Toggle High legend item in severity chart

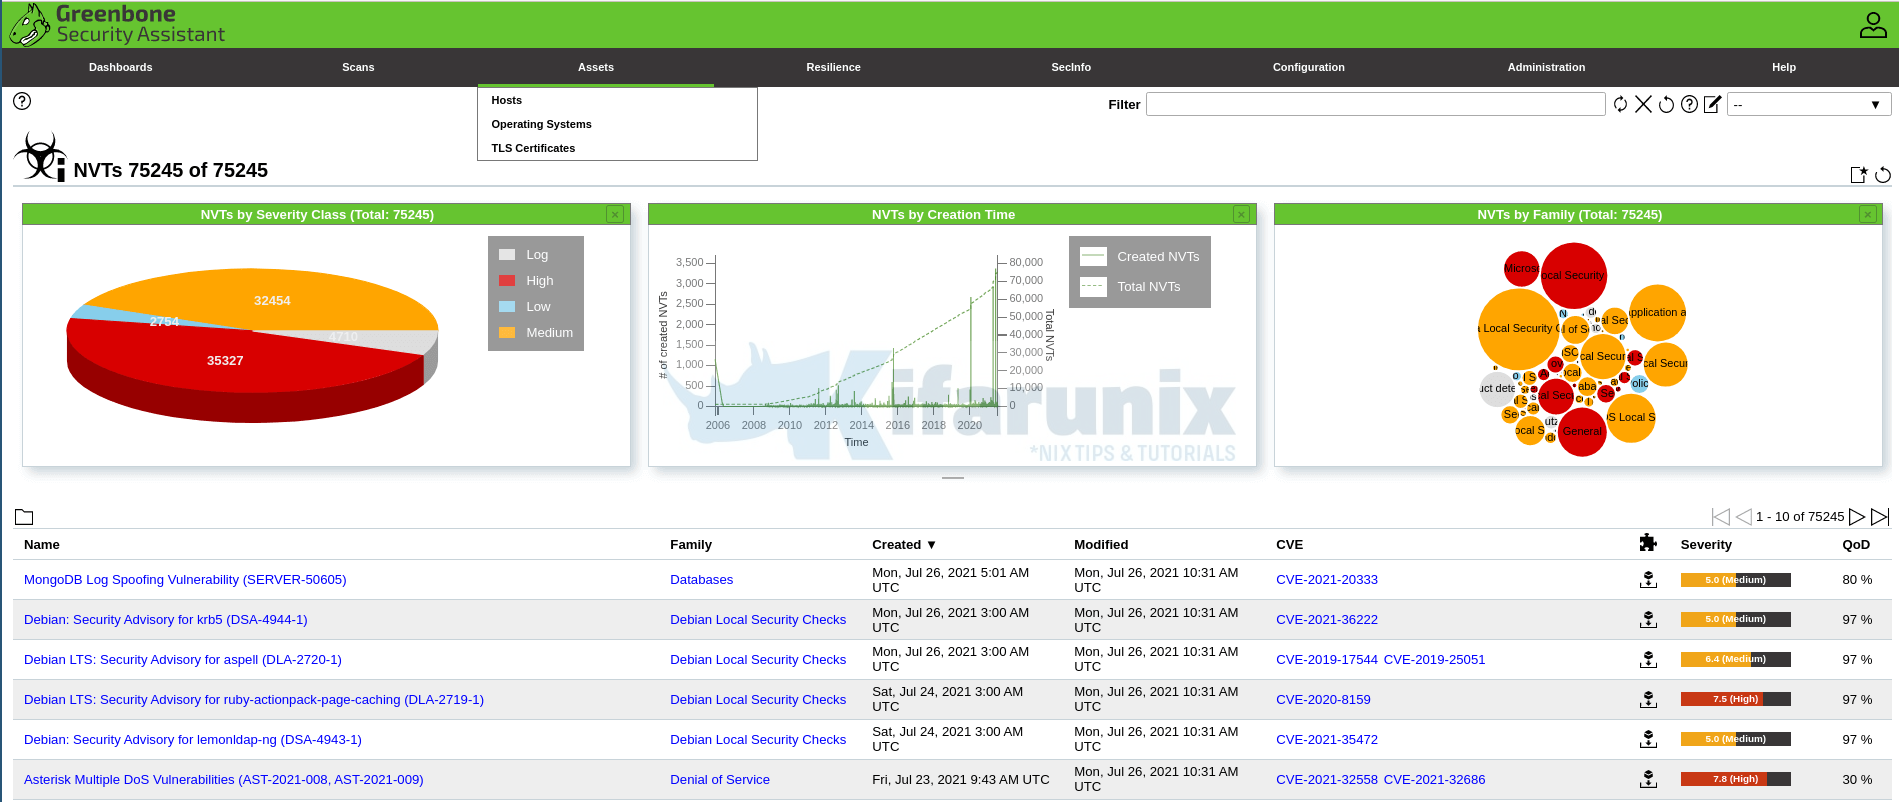pos(526,281)
